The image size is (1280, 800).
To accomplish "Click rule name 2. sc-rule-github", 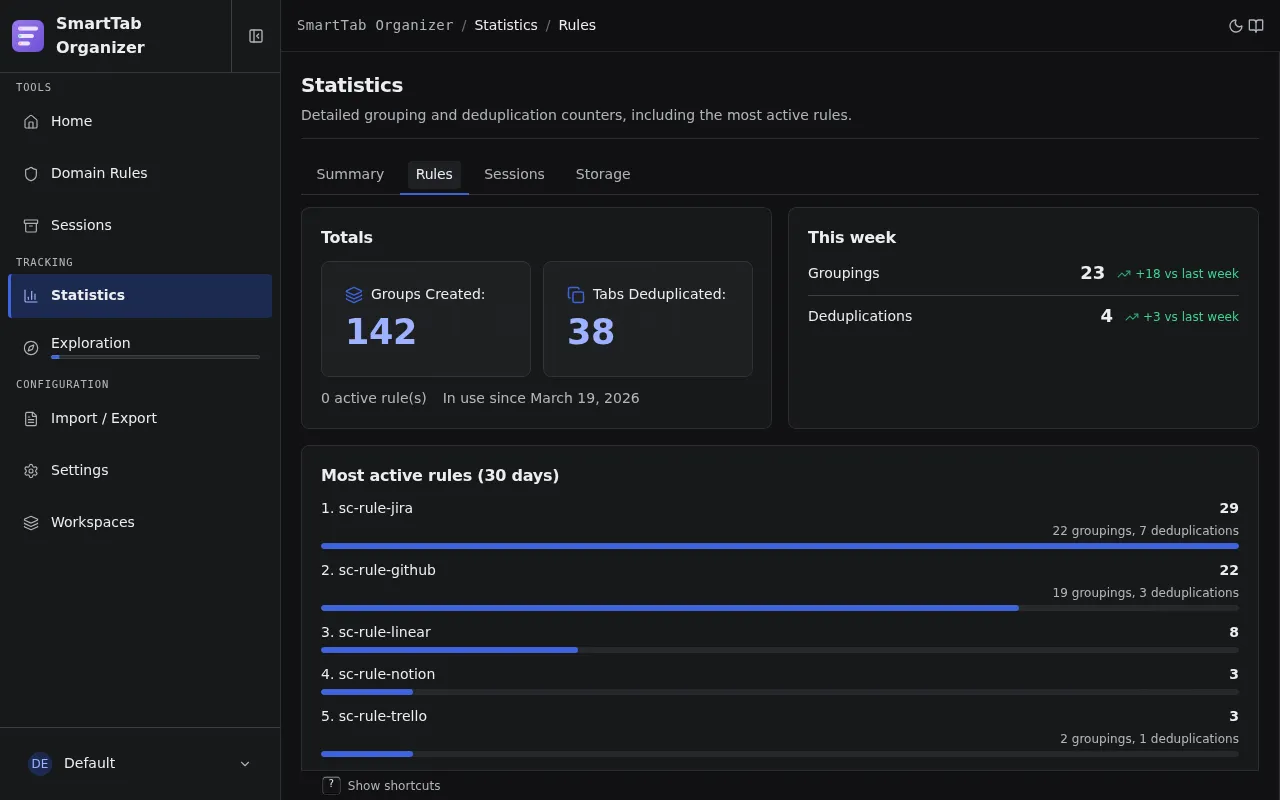I will tap(378, 570).
